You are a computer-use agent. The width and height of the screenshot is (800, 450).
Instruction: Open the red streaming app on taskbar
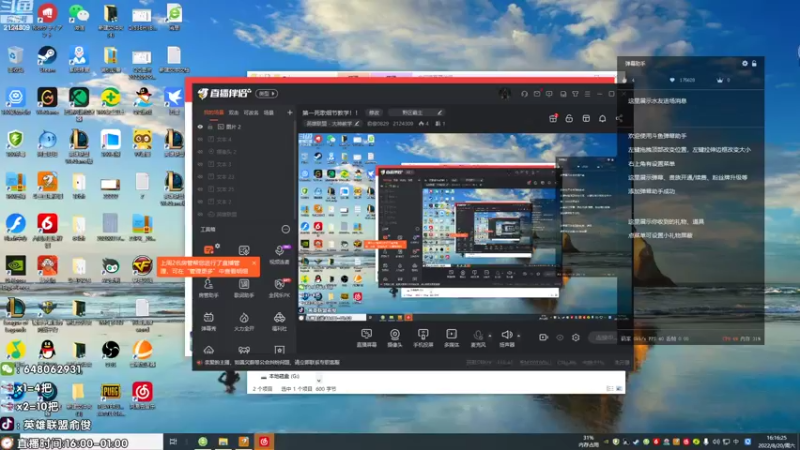264,441
